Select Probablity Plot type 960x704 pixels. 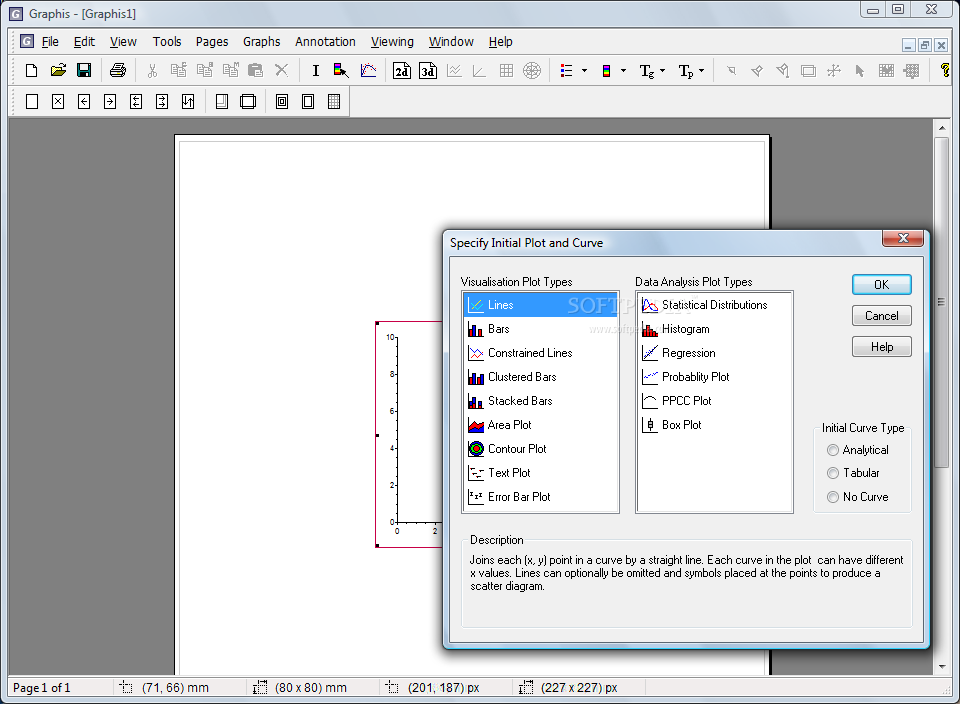[x=714, y=376]
